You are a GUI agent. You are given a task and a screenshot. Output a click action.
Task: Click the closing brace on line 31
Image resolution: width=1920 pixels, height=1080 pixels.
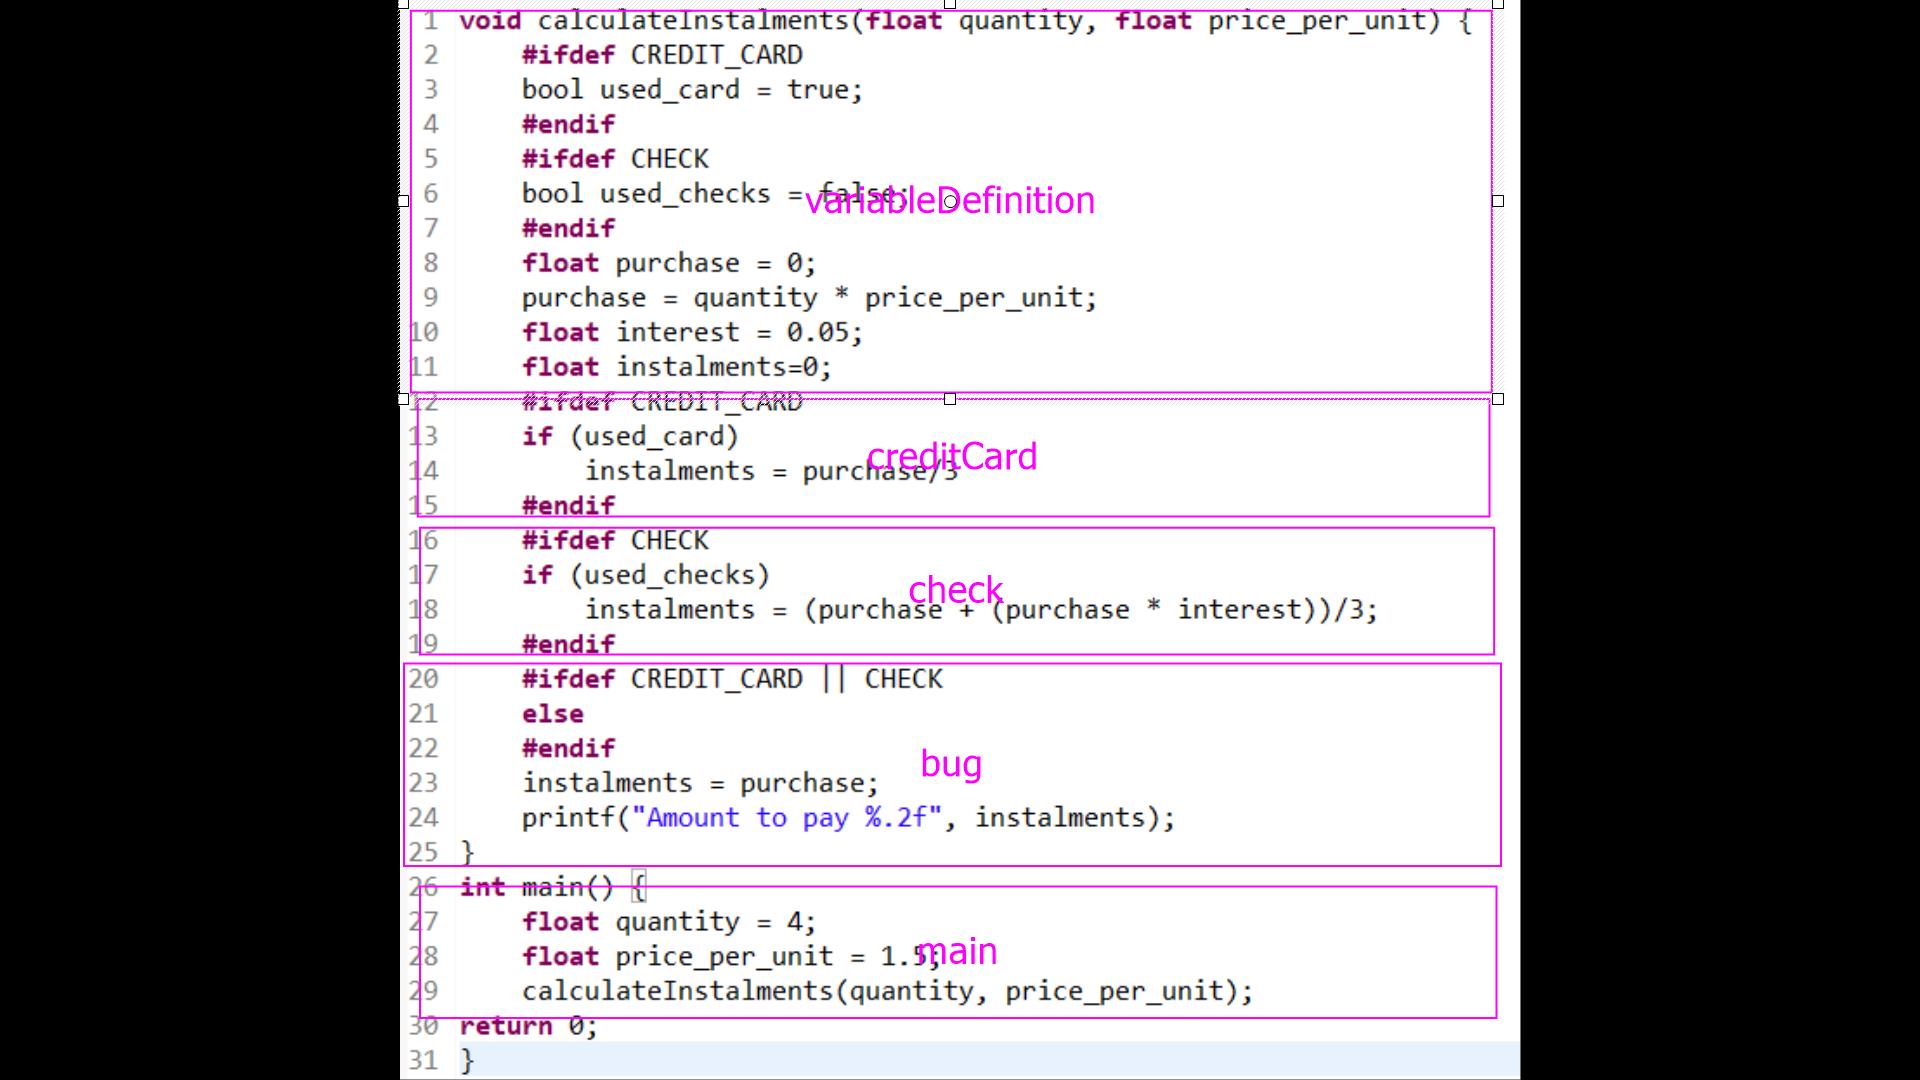coord(467,1060)
